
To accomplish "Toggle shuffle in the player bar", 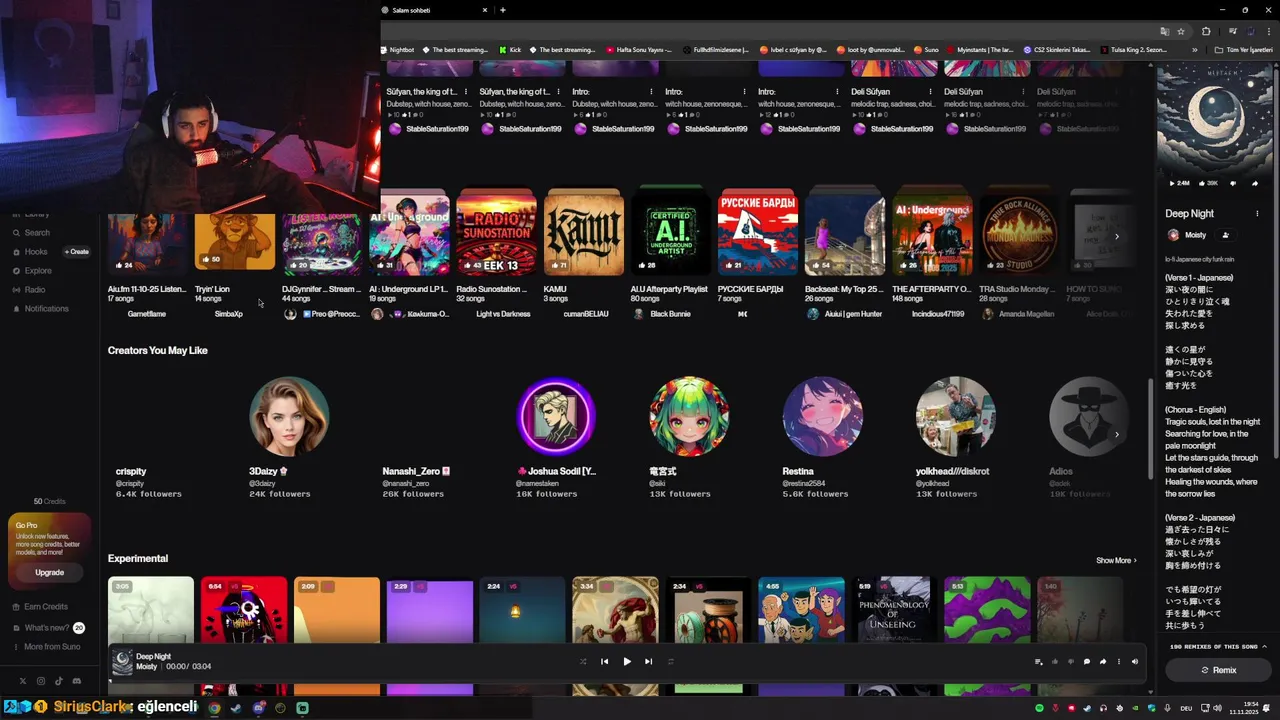I will (583, 661).
